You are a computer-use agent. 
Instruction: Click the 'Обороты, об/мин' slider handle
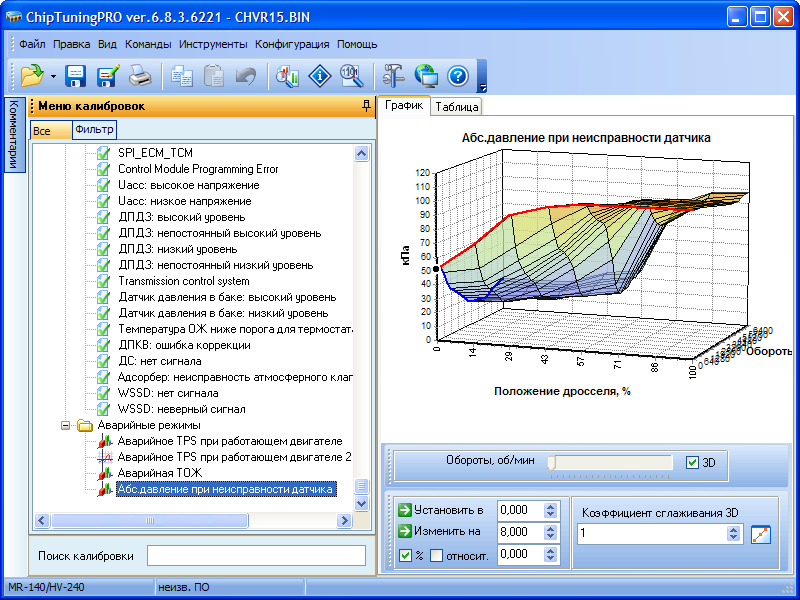pos(552,463)
